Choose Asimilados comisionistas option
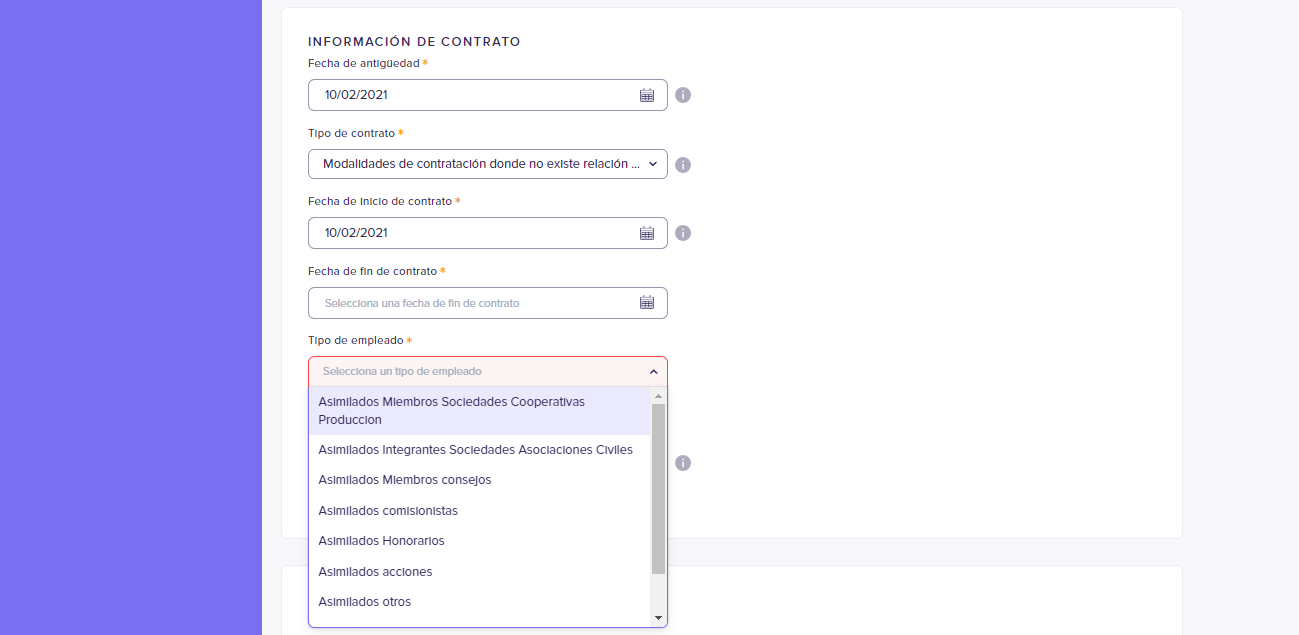Viewport: 1299px width, 635px height. pos(480,510)
